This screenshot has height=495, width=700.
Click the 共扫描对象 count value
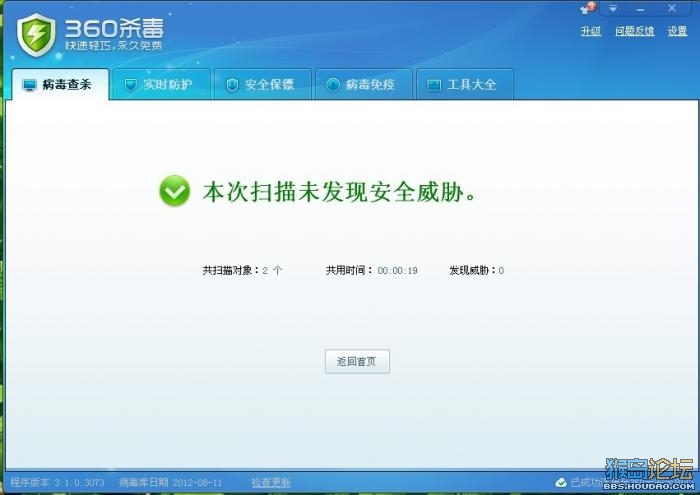coord(272,270)
